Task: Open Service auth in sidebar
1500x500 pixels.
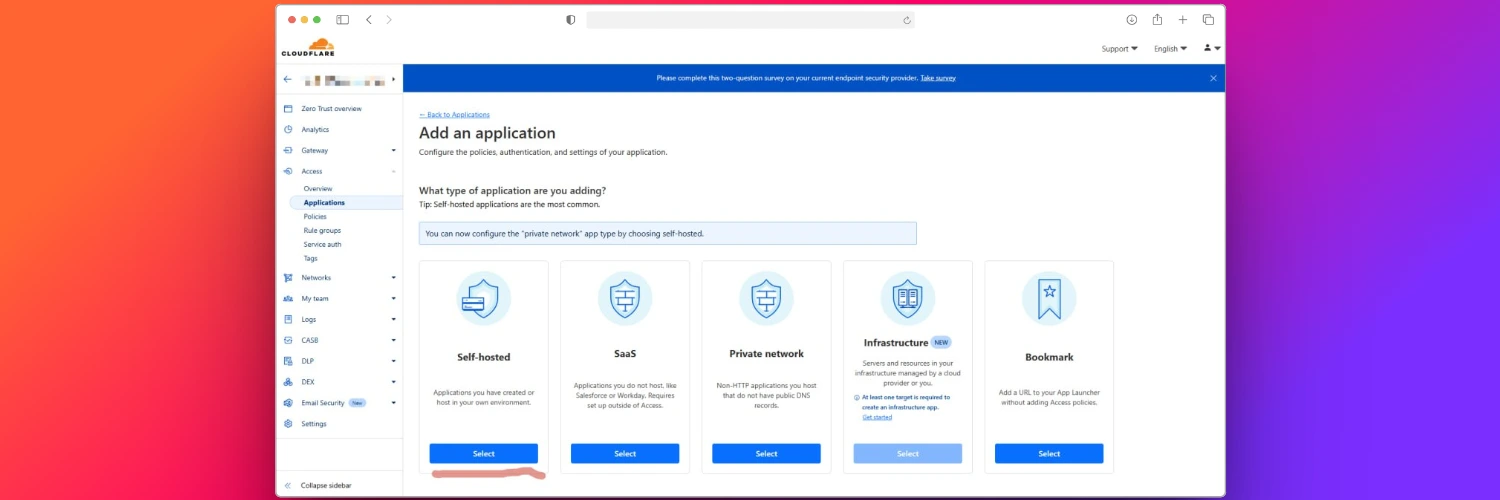Action: (322, 245)
